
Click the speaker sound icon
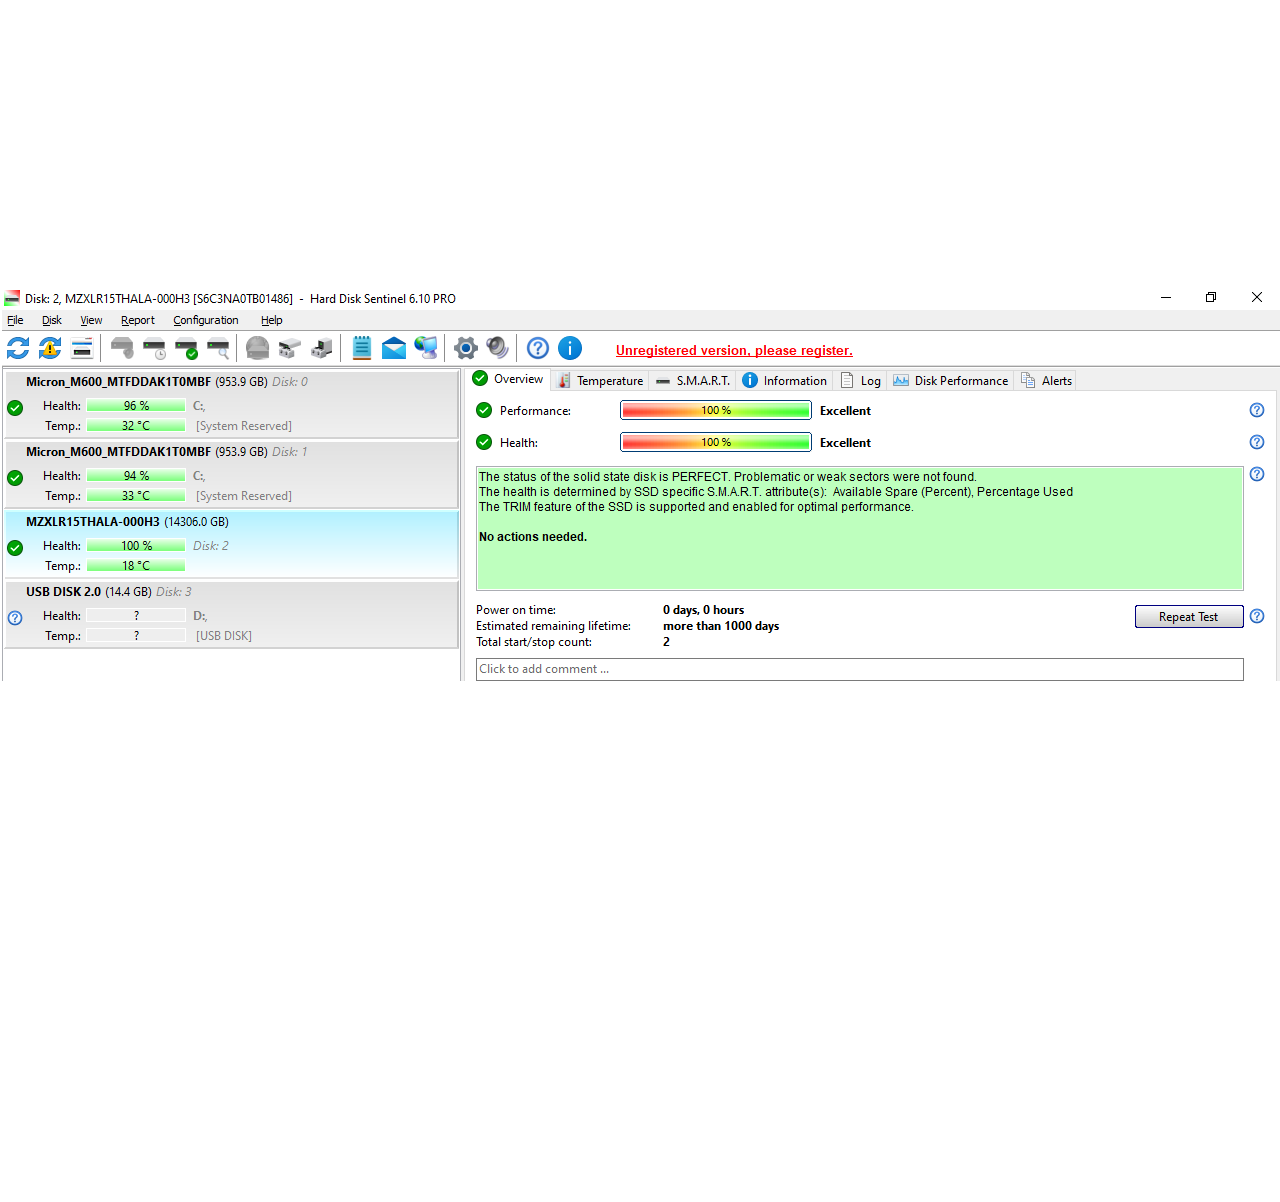tap(498, 348)
